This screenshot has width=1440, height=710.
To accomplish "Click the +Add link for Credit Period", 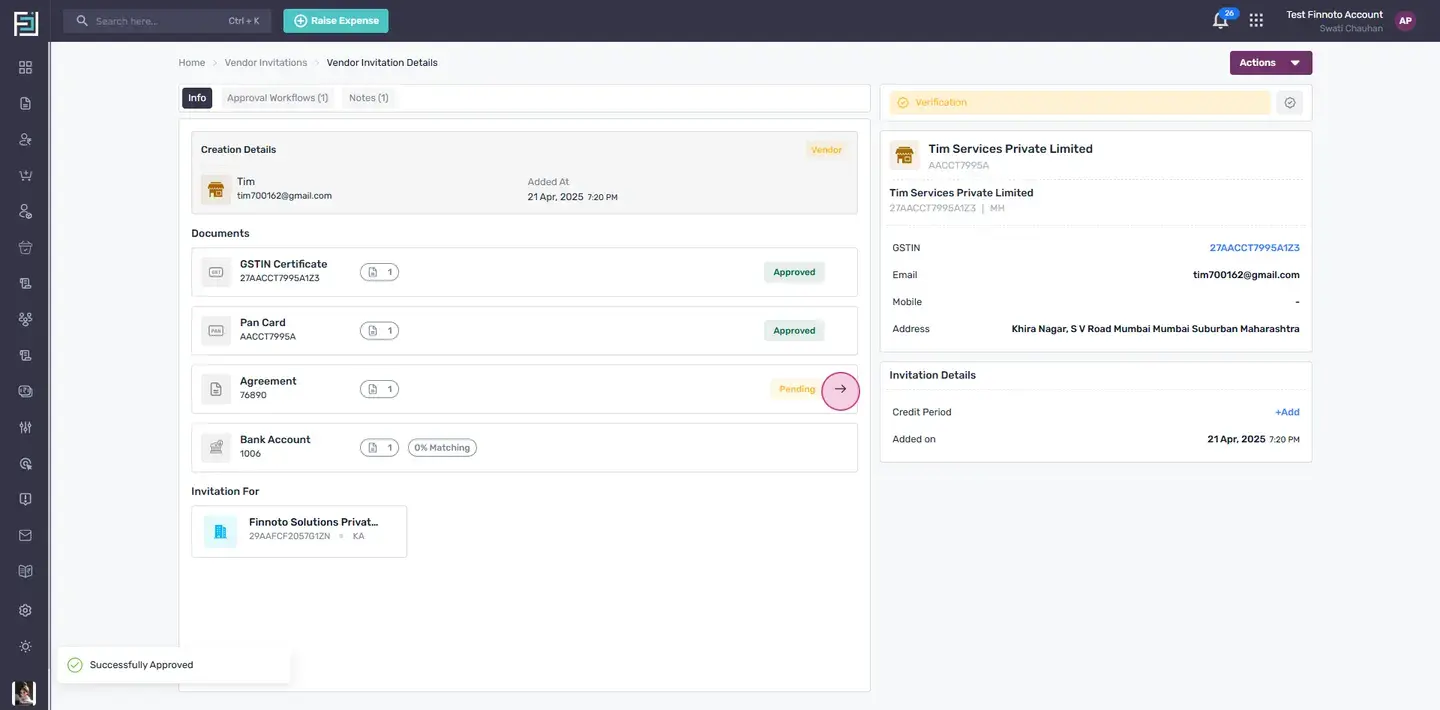I will 1287,412.
